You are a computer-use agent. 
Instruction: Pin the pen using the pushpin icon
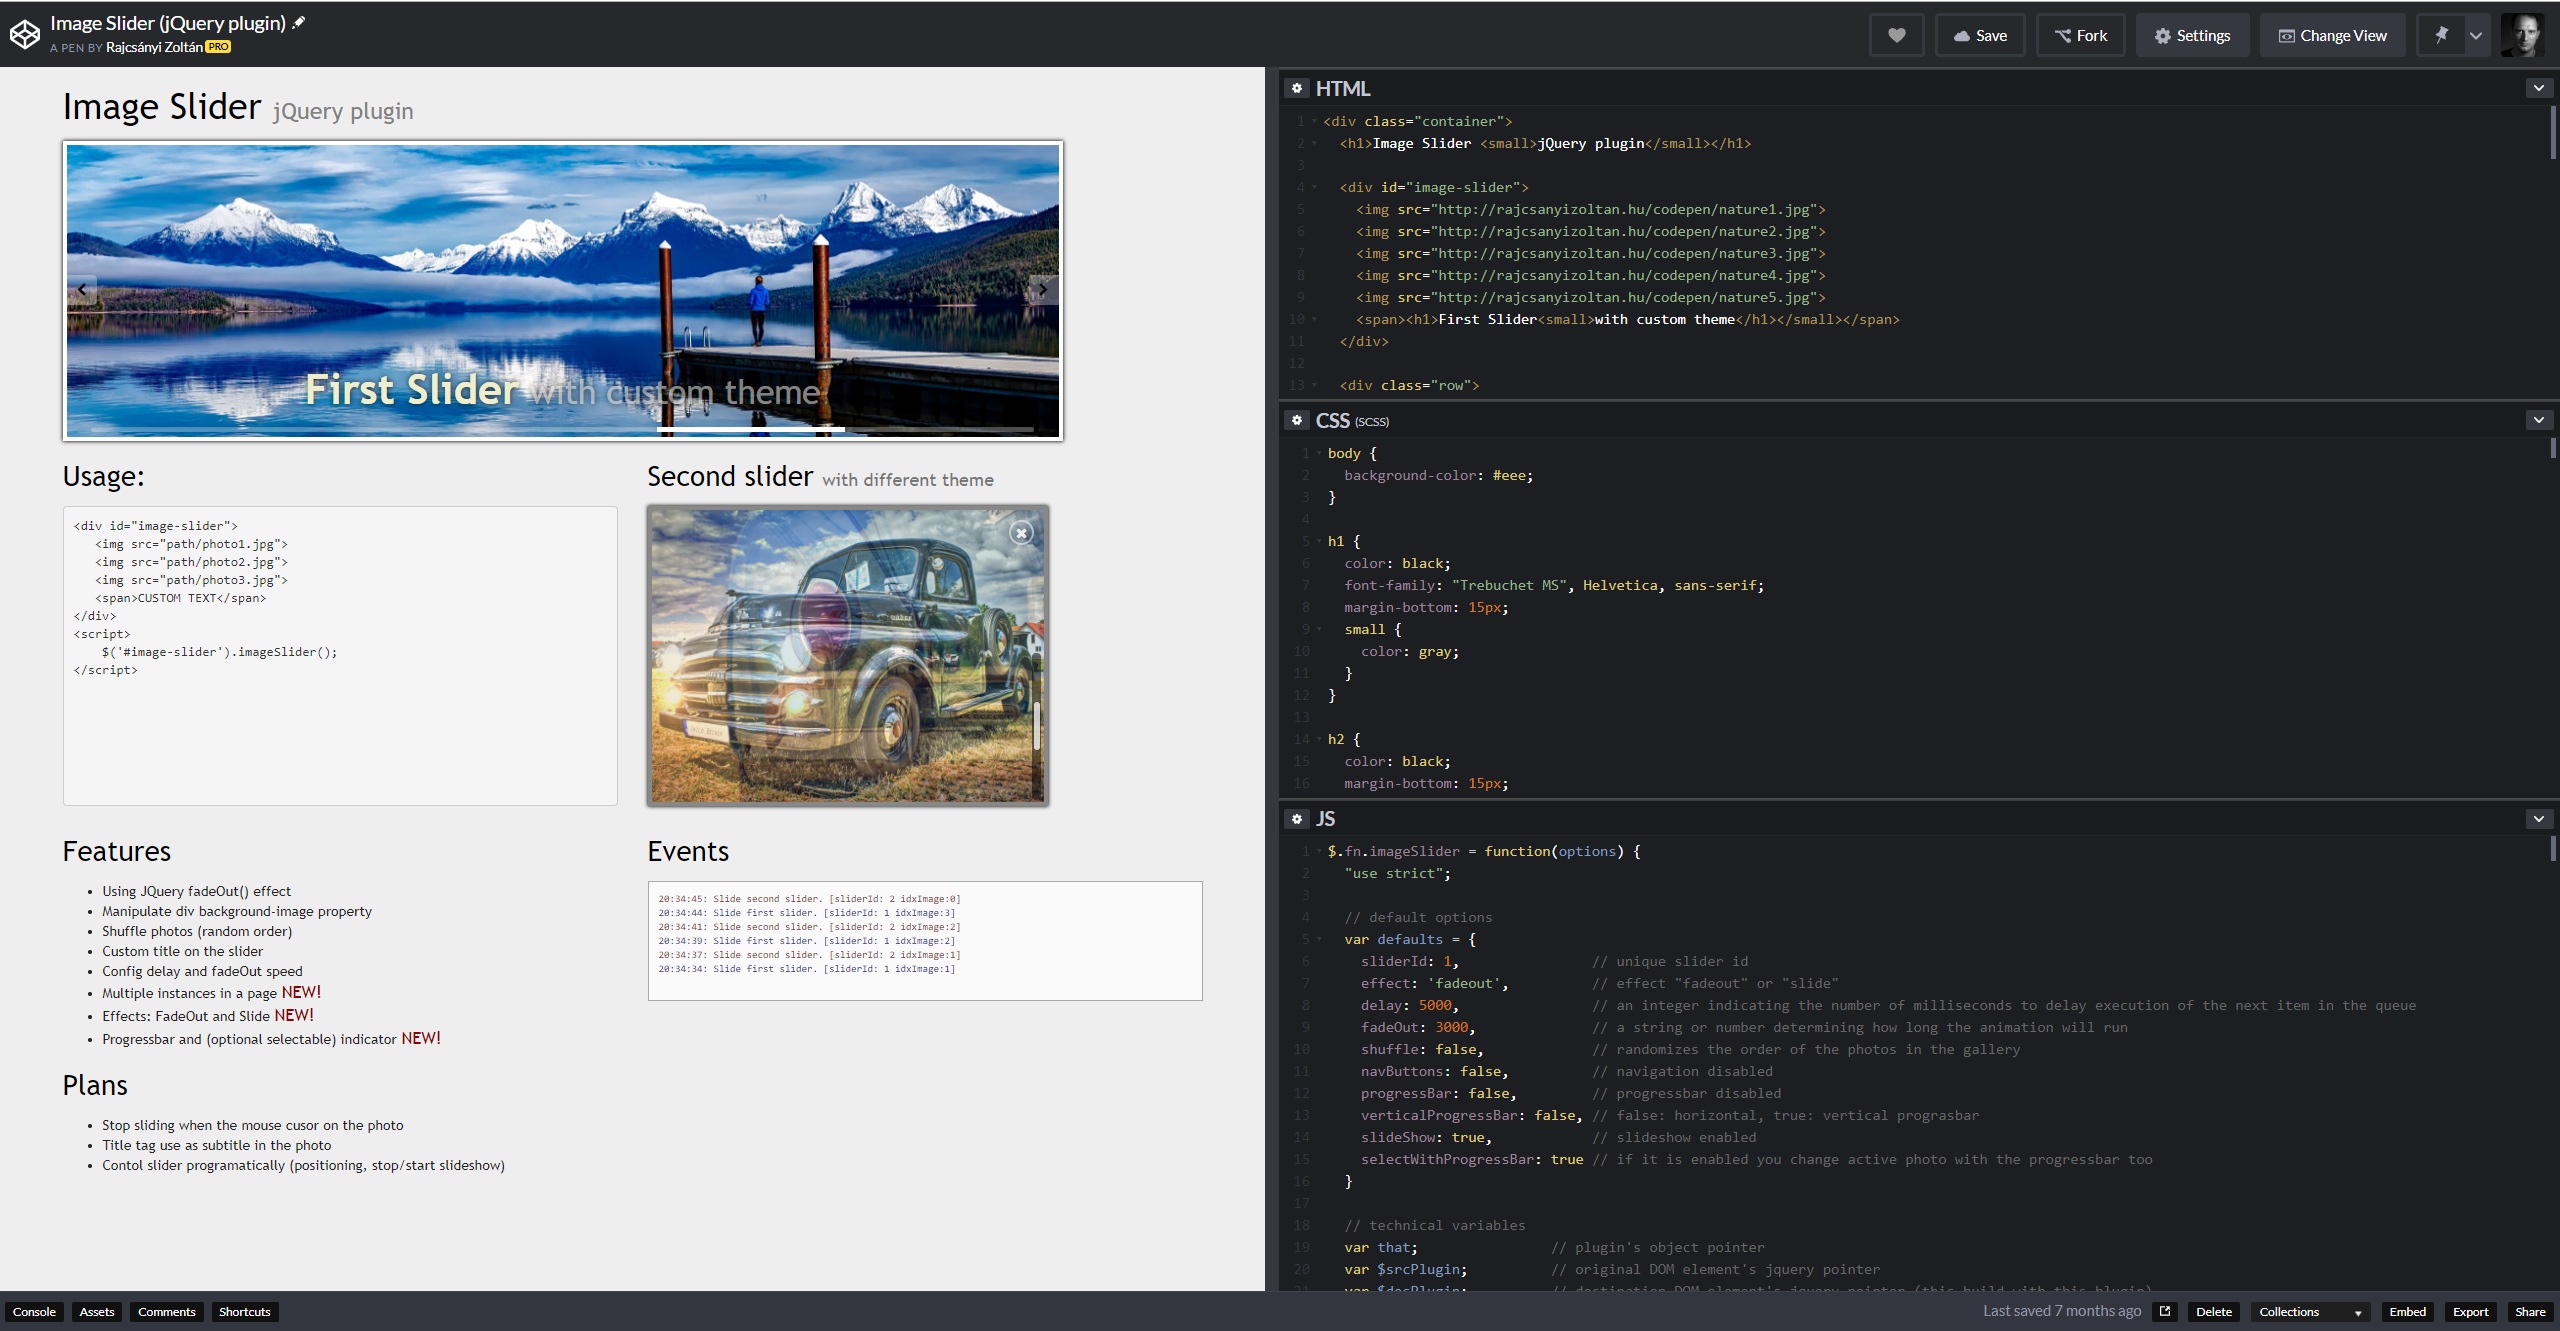click(x=2441, y=35)
